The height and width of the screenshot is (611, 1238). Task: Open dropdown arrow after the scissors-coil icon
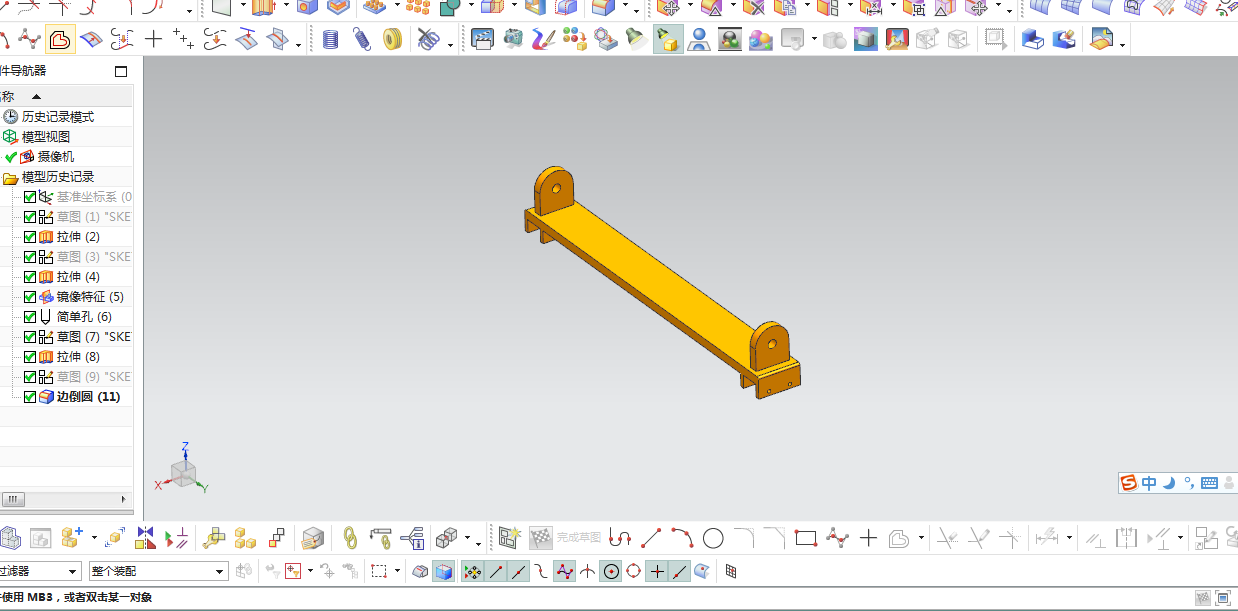[450, 44]
